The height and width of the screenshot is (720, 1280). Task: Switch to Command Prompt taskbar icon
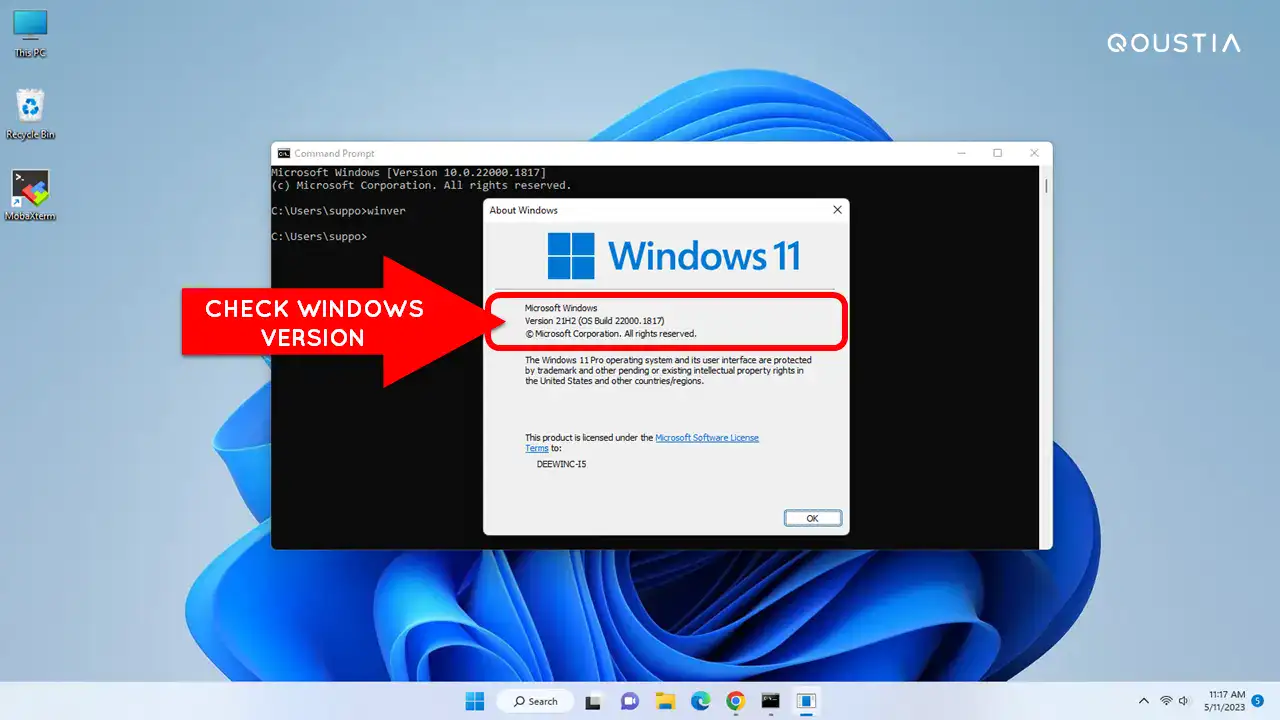pos(770,701)
